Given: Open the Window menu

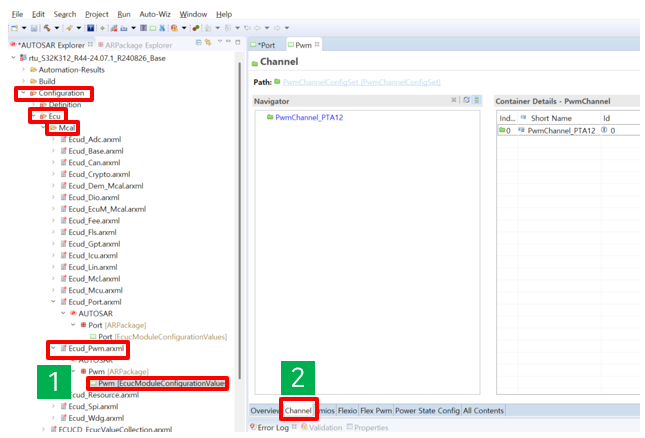Looking at the screenshot, I should click(193, 14).
